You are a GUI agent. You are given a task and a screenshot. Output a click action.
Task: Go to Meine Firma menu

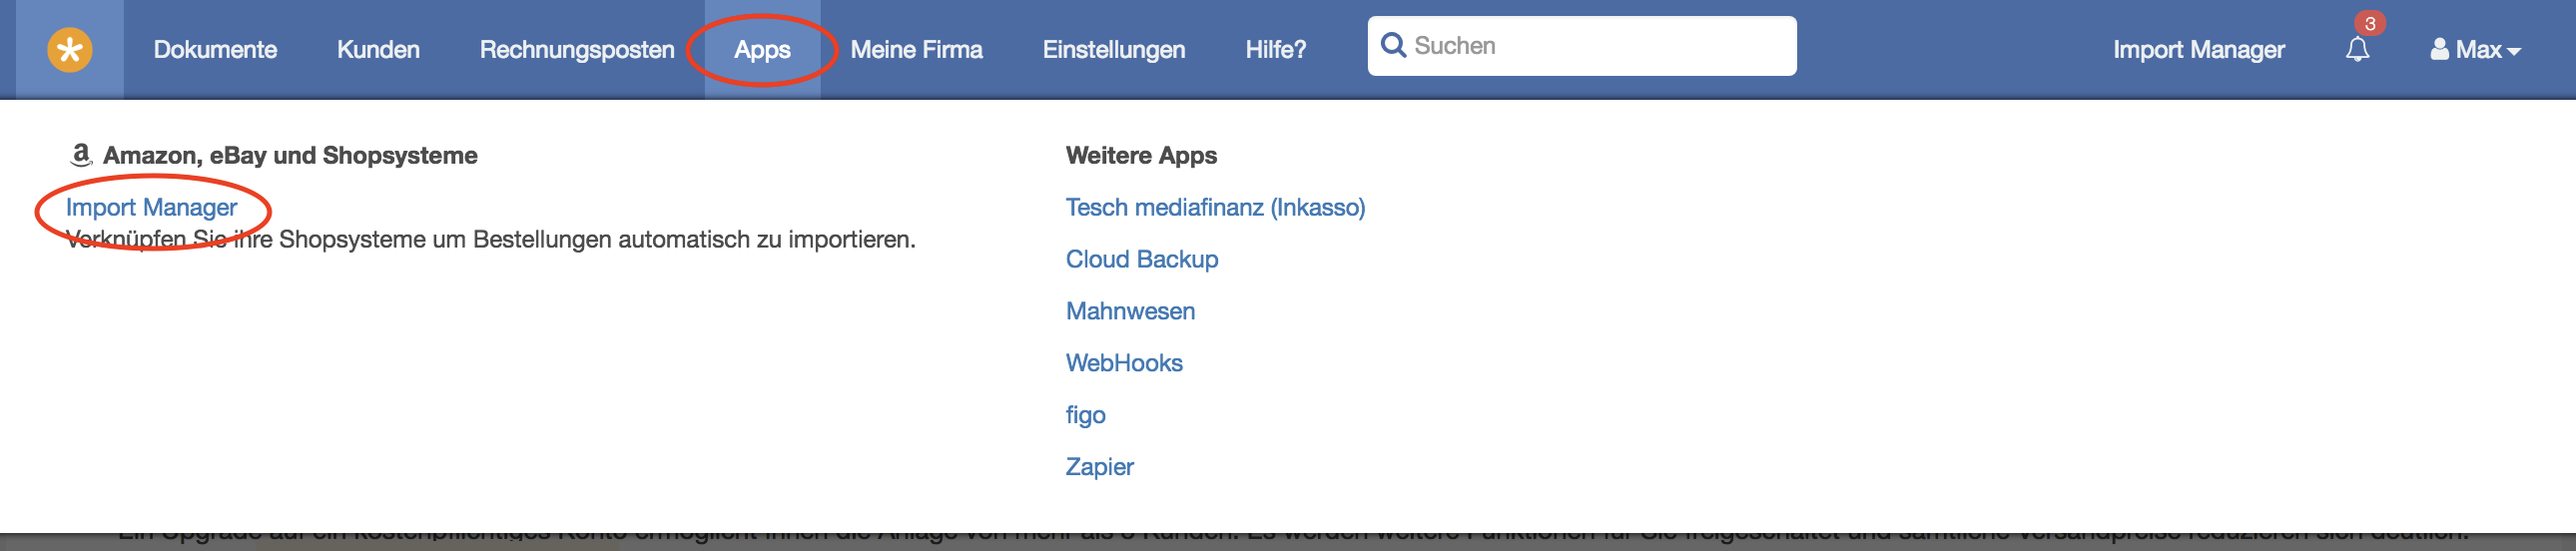(x=916, y=49)
